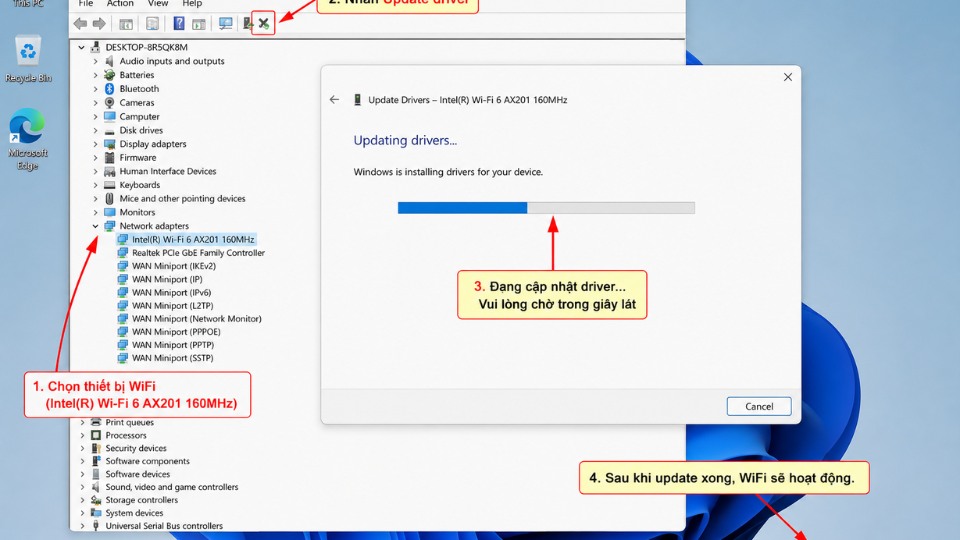
Task: Click the Audio inputs and outputs speaker icon
Action: pyautogui.click(x=110, y=61)
